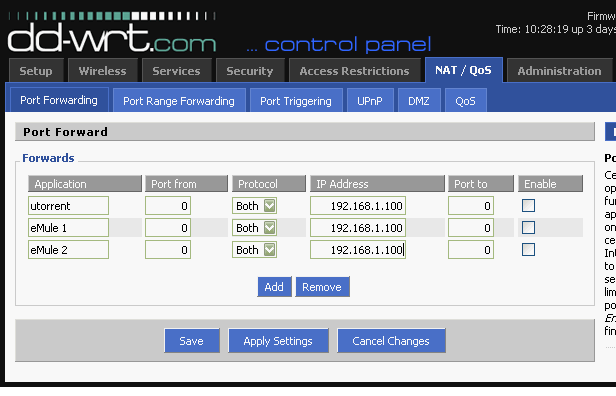Click the Cancel Changes button
The image size is (616, 396).
(391, 341)
